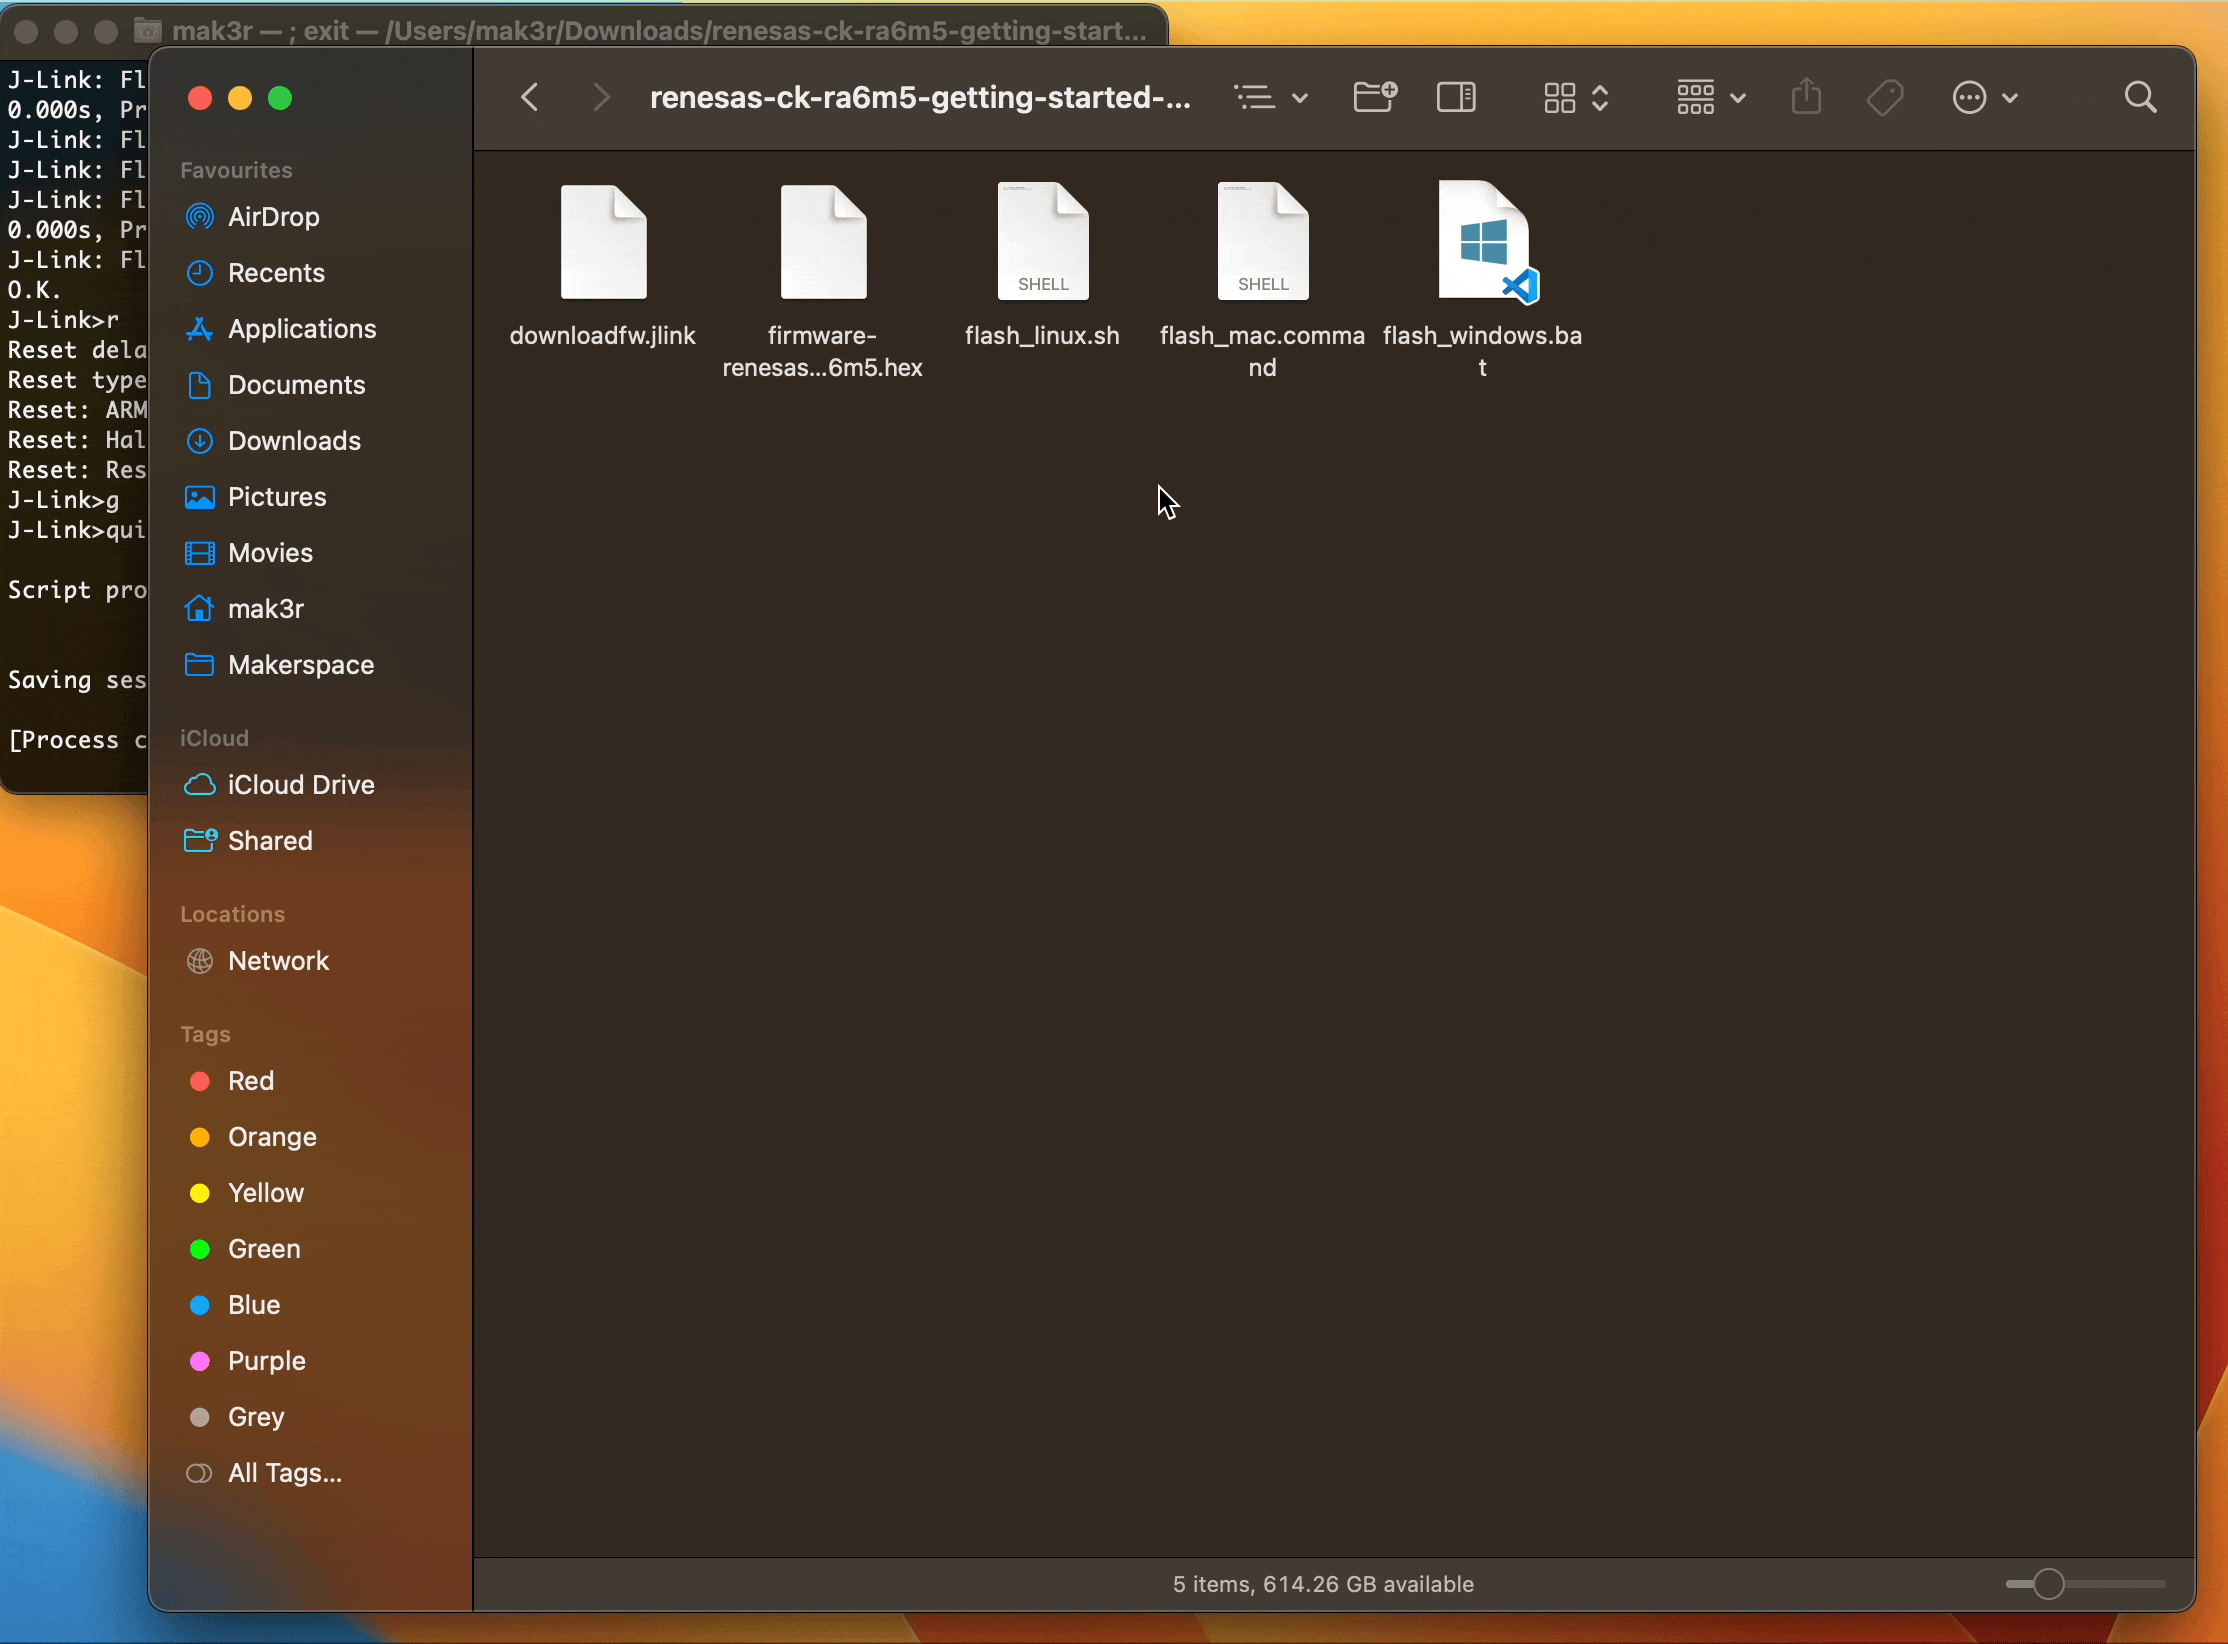Open the Network location
Viewport: 2228px width, 1644px height.
tap(278, 961)
